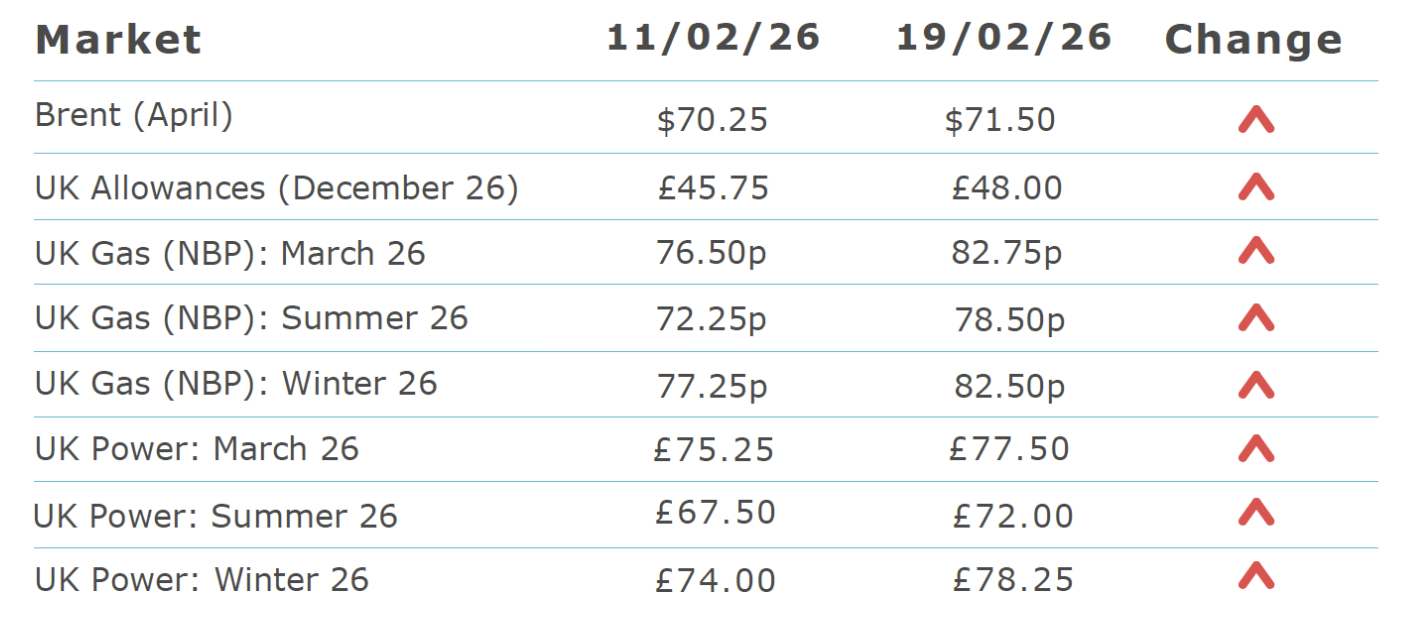Screen dimensions: 1420x630
Task: Click the Market column header
Action: tap(118, 40)
